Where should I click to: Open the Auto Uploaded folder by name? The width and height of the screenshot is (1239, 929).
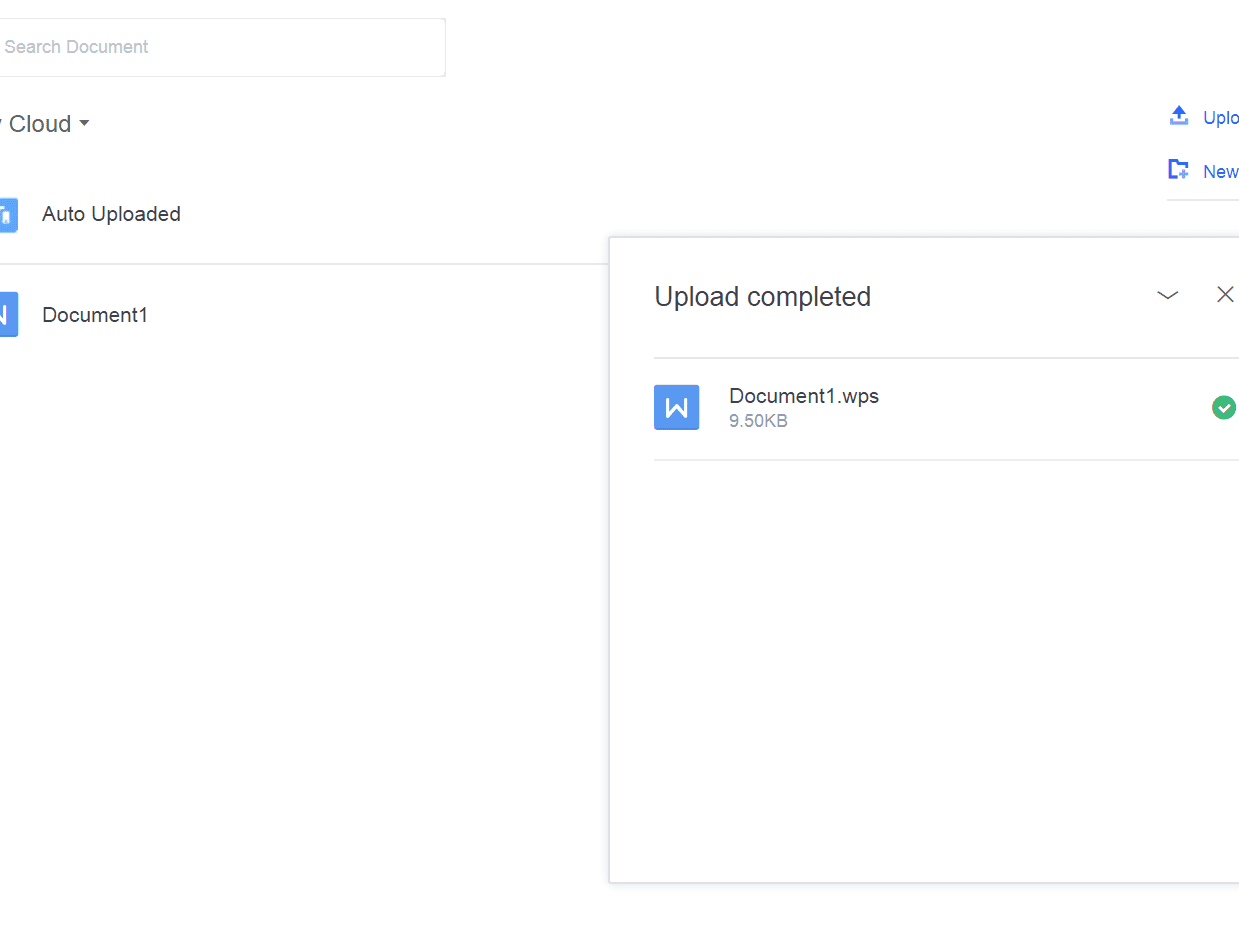pyautogui.click(x=111, y=214)
